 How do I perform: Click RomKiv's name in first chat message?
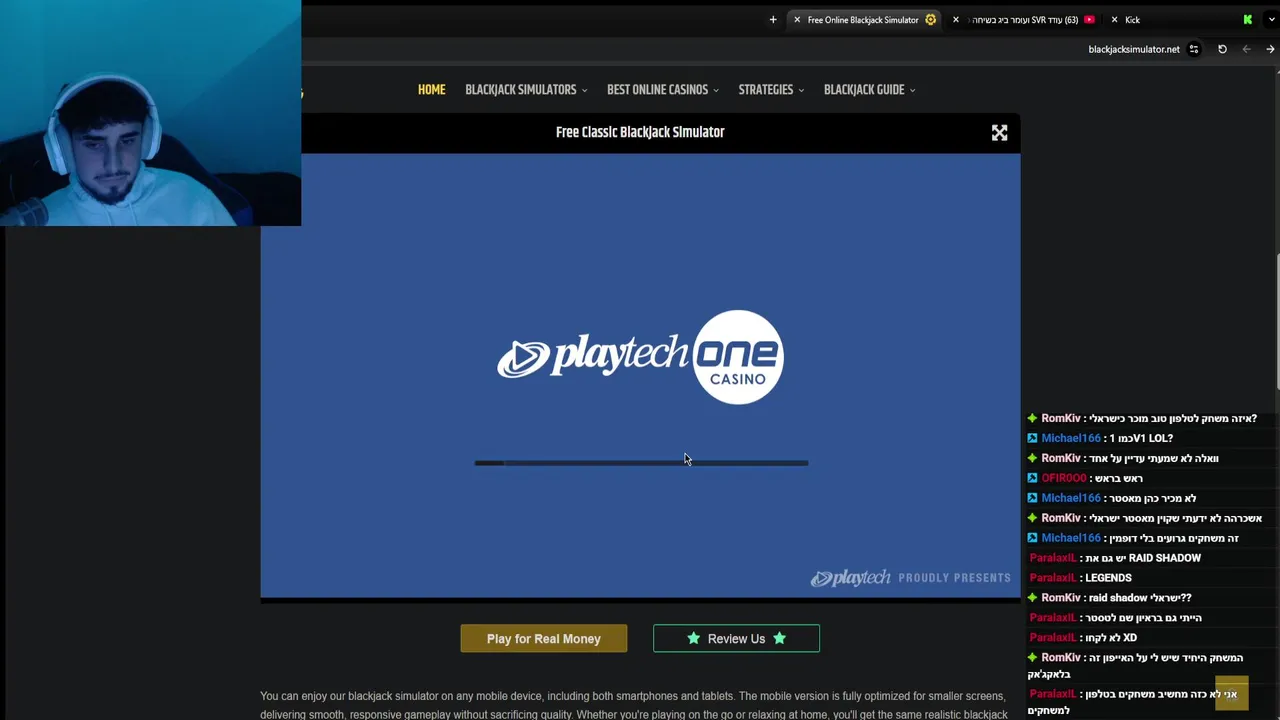click(x=1060, y=418)
